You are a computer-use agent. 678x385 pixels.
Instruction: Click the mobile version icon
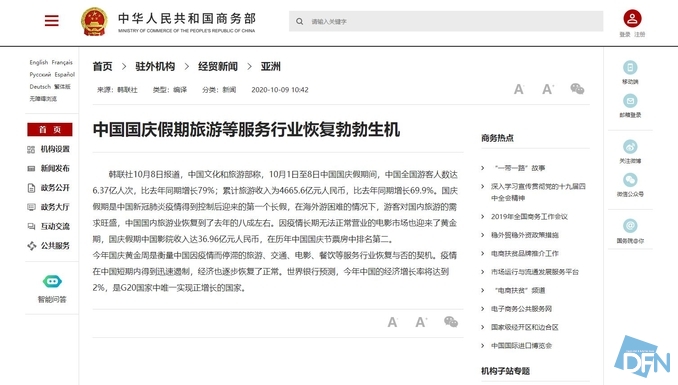(630, 67)
